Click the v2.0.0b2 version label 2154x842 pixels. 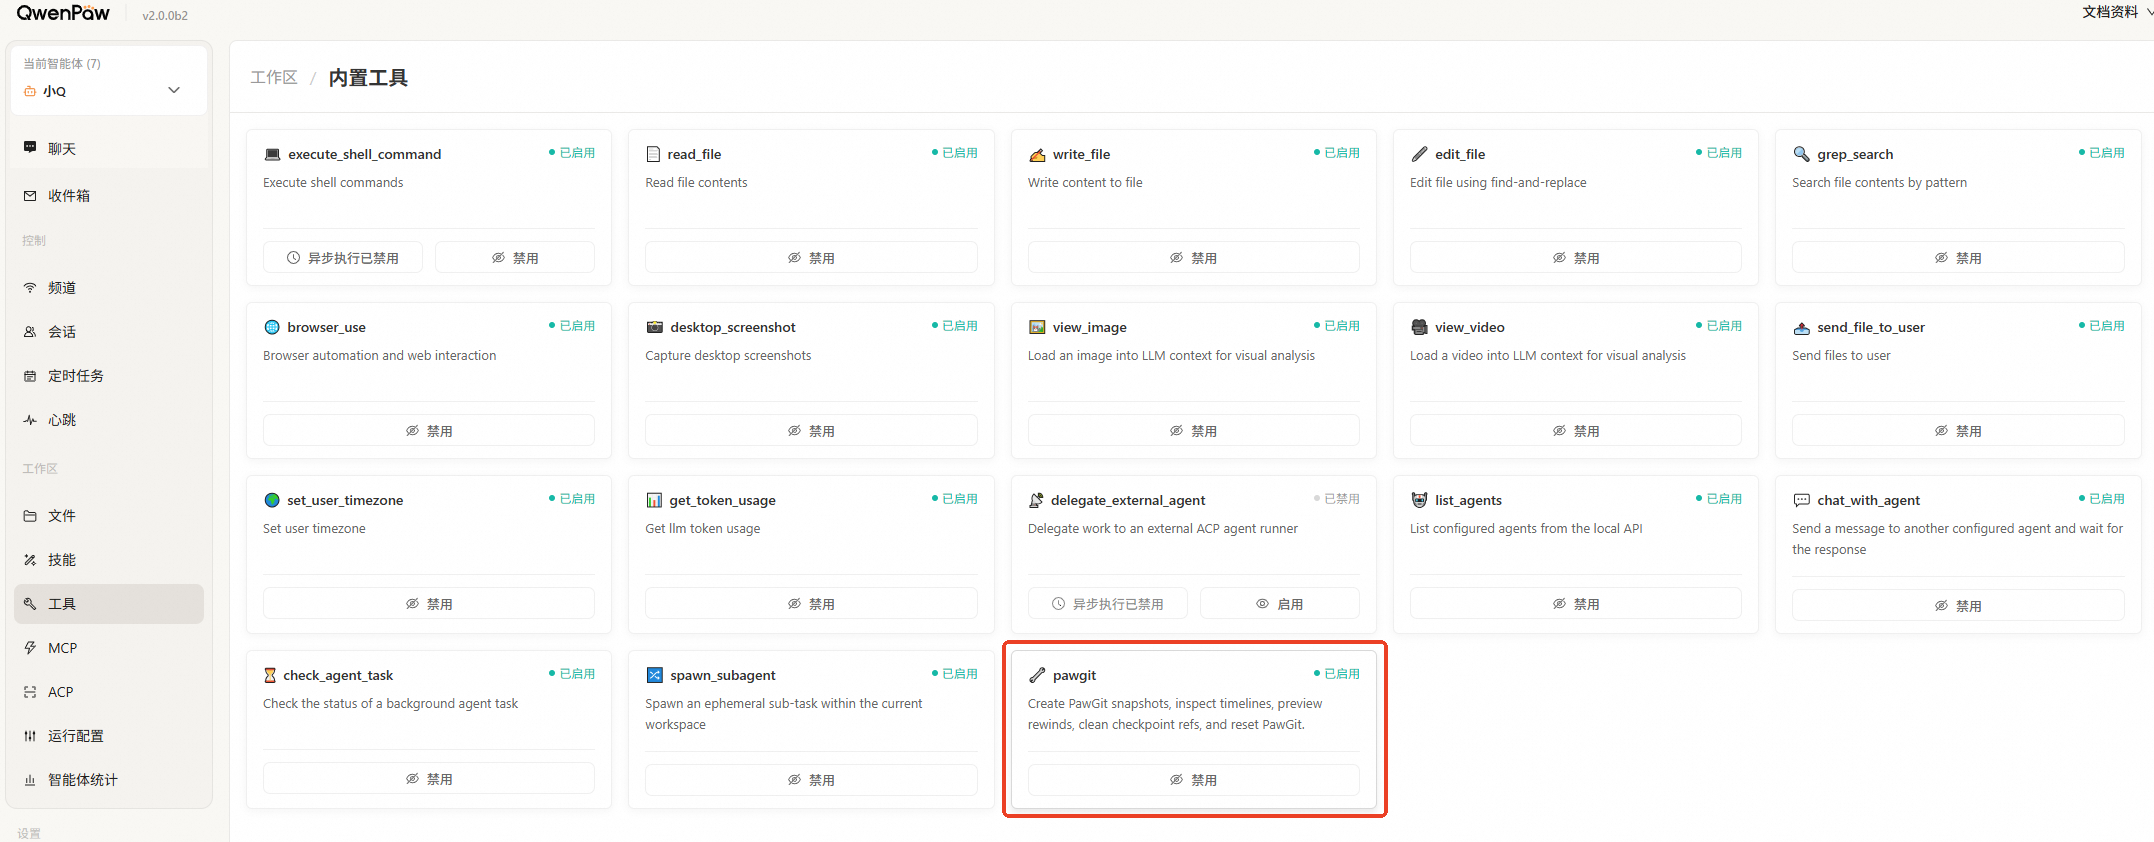pos(165,15)
